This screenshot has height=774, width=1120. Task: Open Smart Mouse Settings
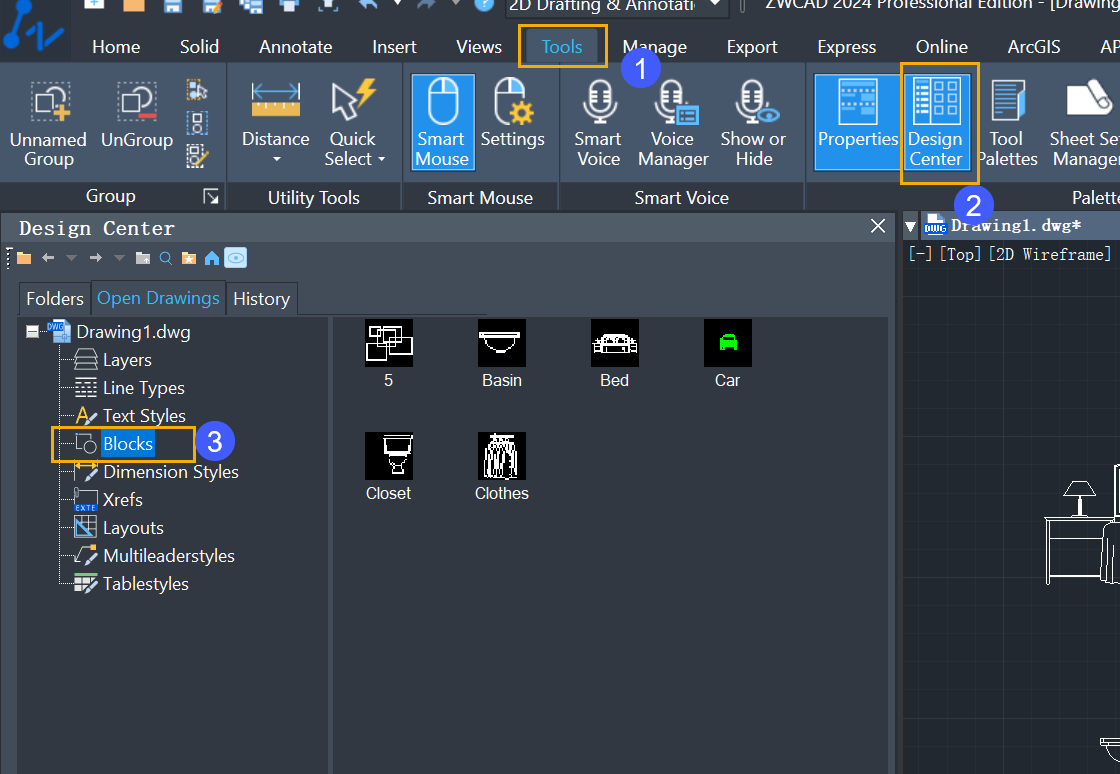click(x=512, y=114)
